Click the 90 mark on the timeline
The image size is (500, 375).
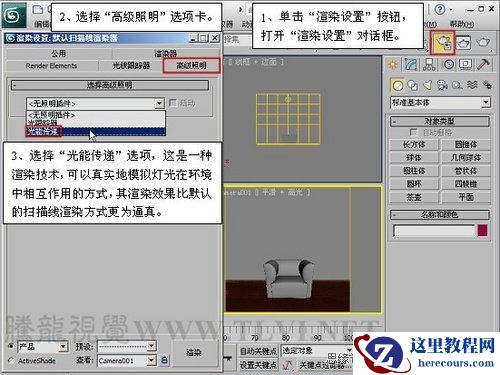pyautogui.click(x=317, y=338)
